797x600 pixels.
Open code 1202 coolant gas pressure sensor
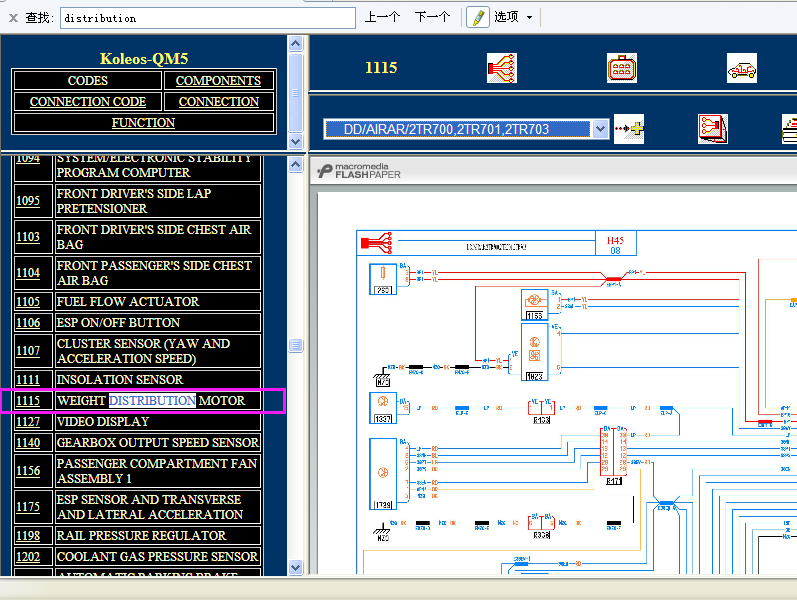28,557
